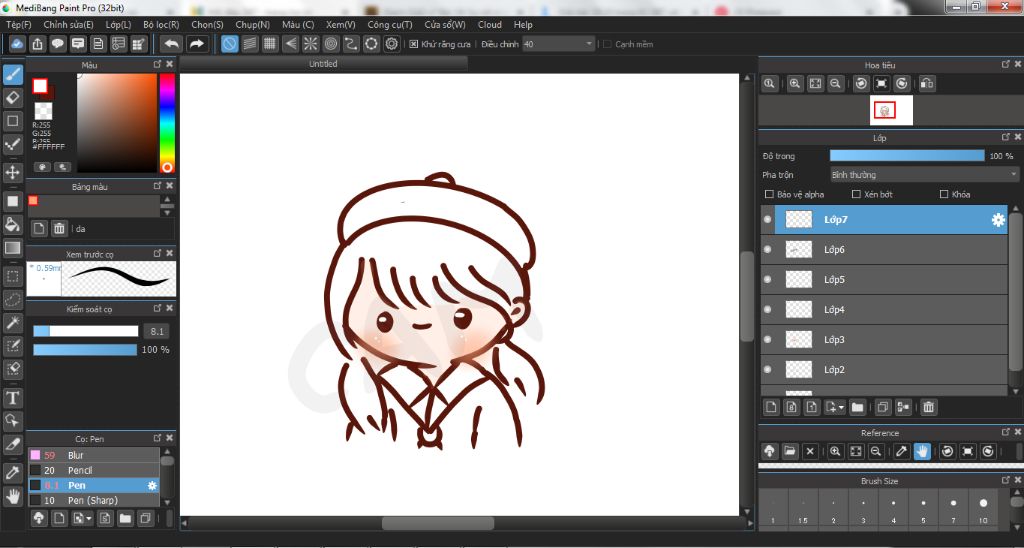Image resolution: width=1024 pixels, height=548 pixels.
Task: Open the Bộ lọc(R) menu
Action: [161, 25]
